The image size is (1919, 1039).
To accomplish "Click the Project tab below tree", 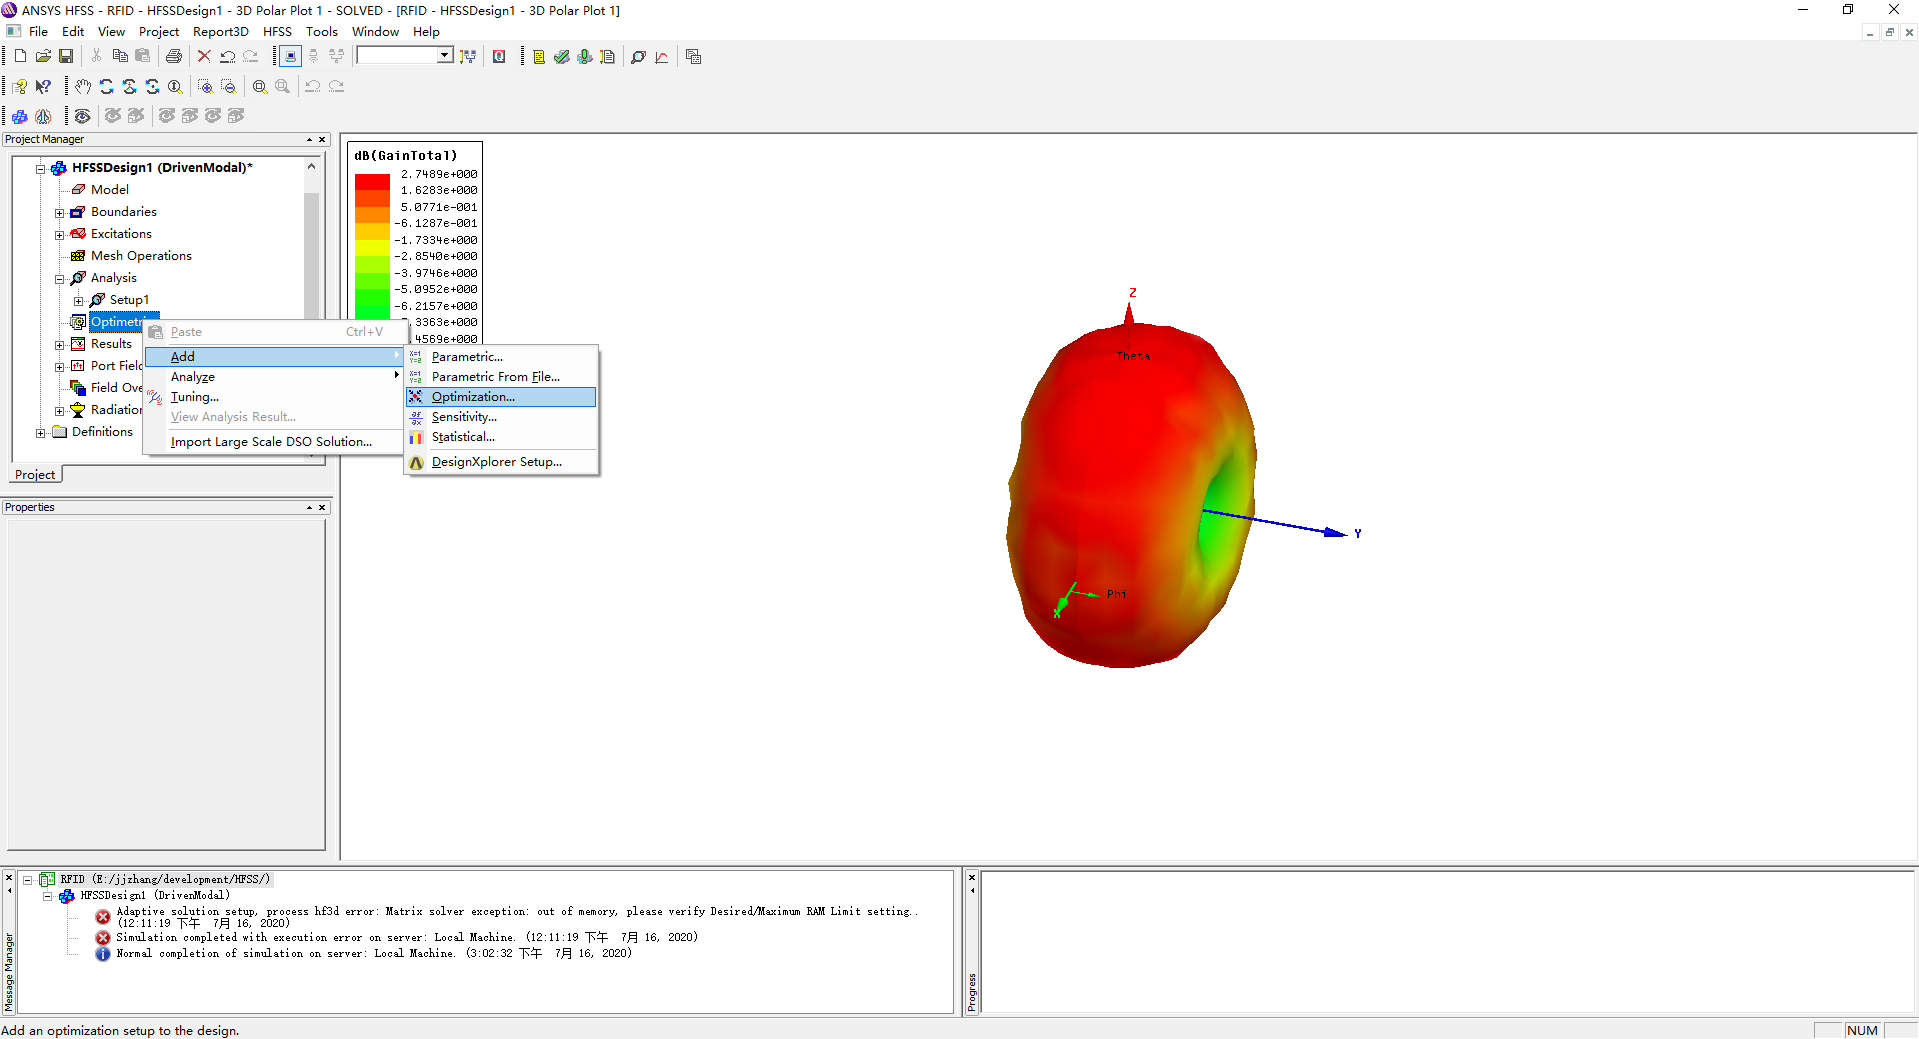I will [35, 475].
